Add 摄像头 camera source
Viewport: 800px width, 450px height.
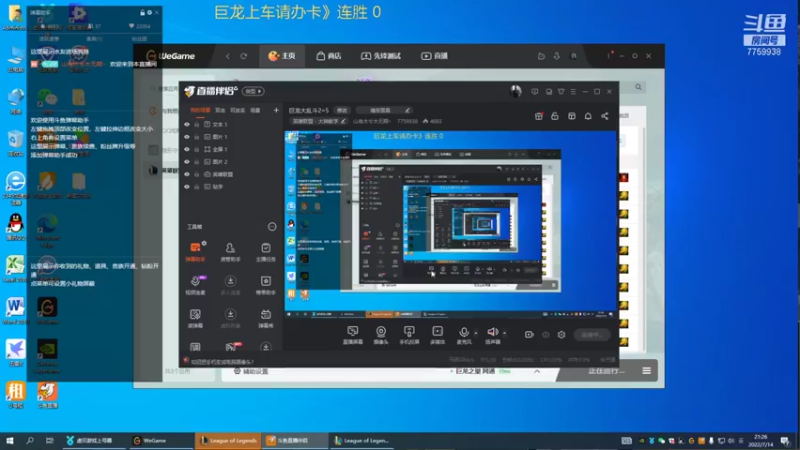pyautogui.click(x=381, y=335)
